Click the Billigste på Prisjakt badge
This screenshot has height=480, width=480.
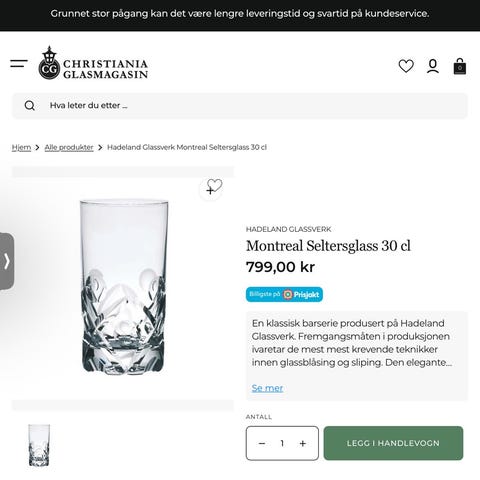click(284, 294)
